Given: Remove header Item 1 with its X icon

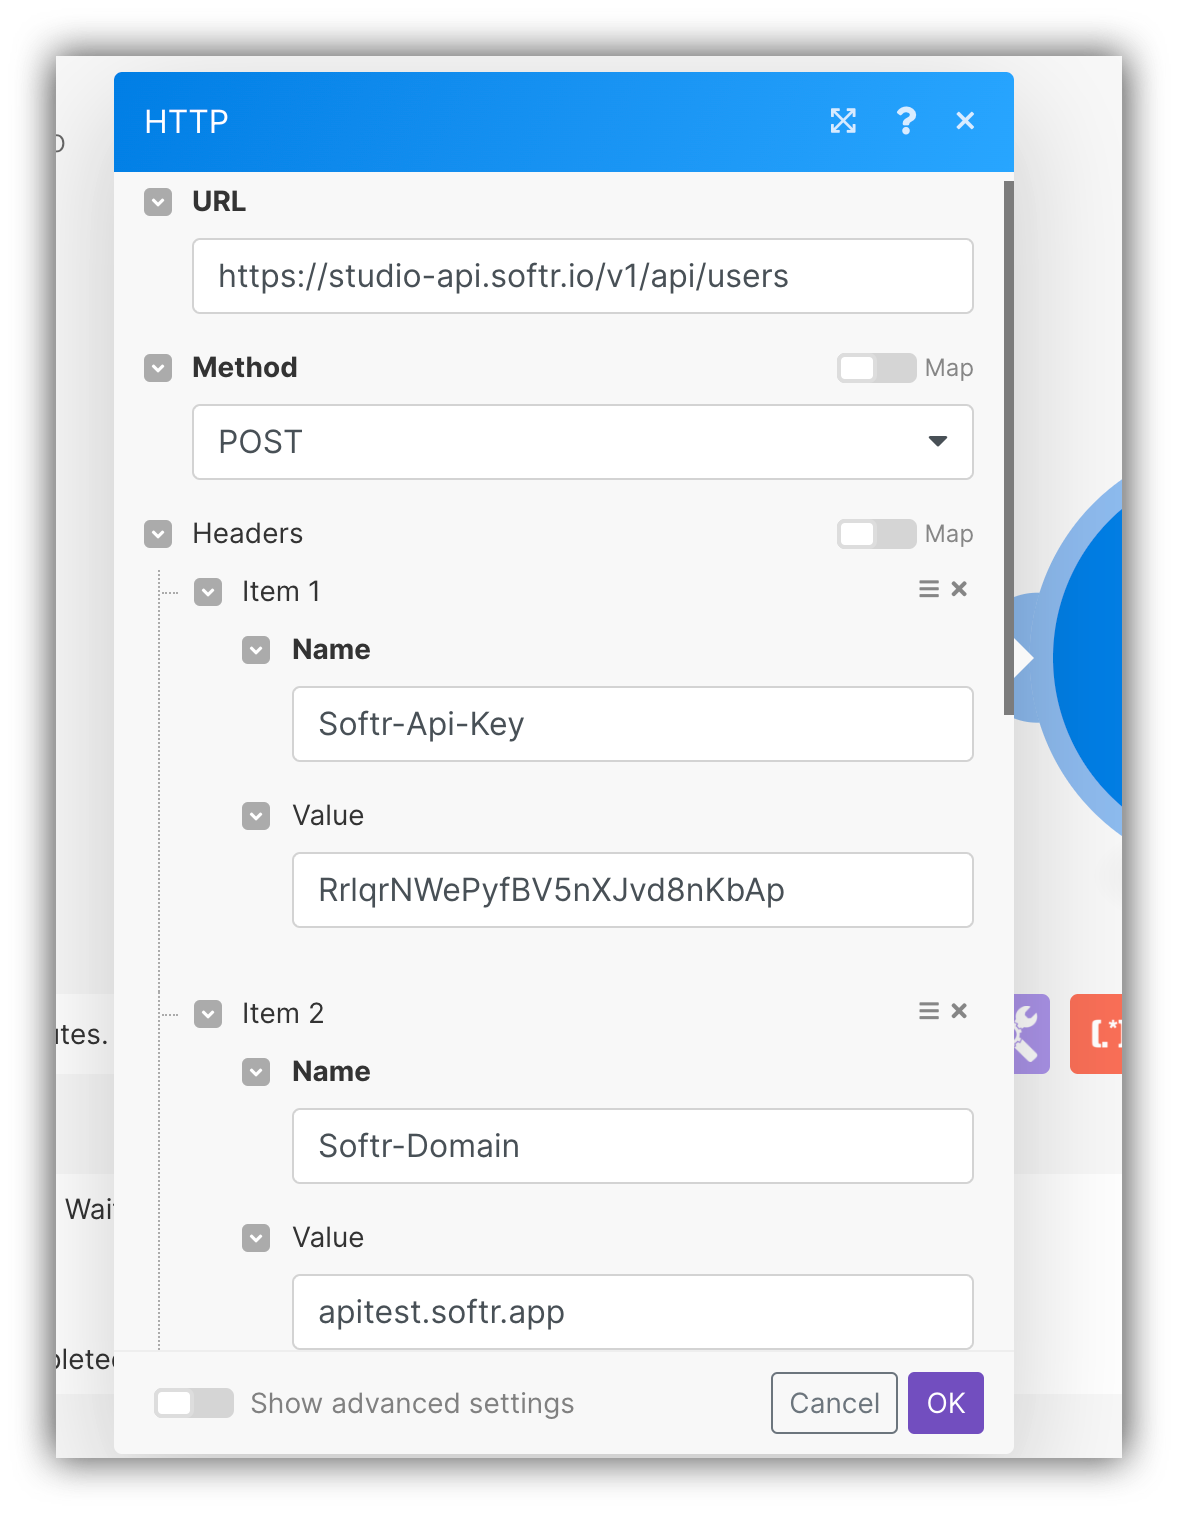Looking at the screenshot, I should [x=958, y=589].
